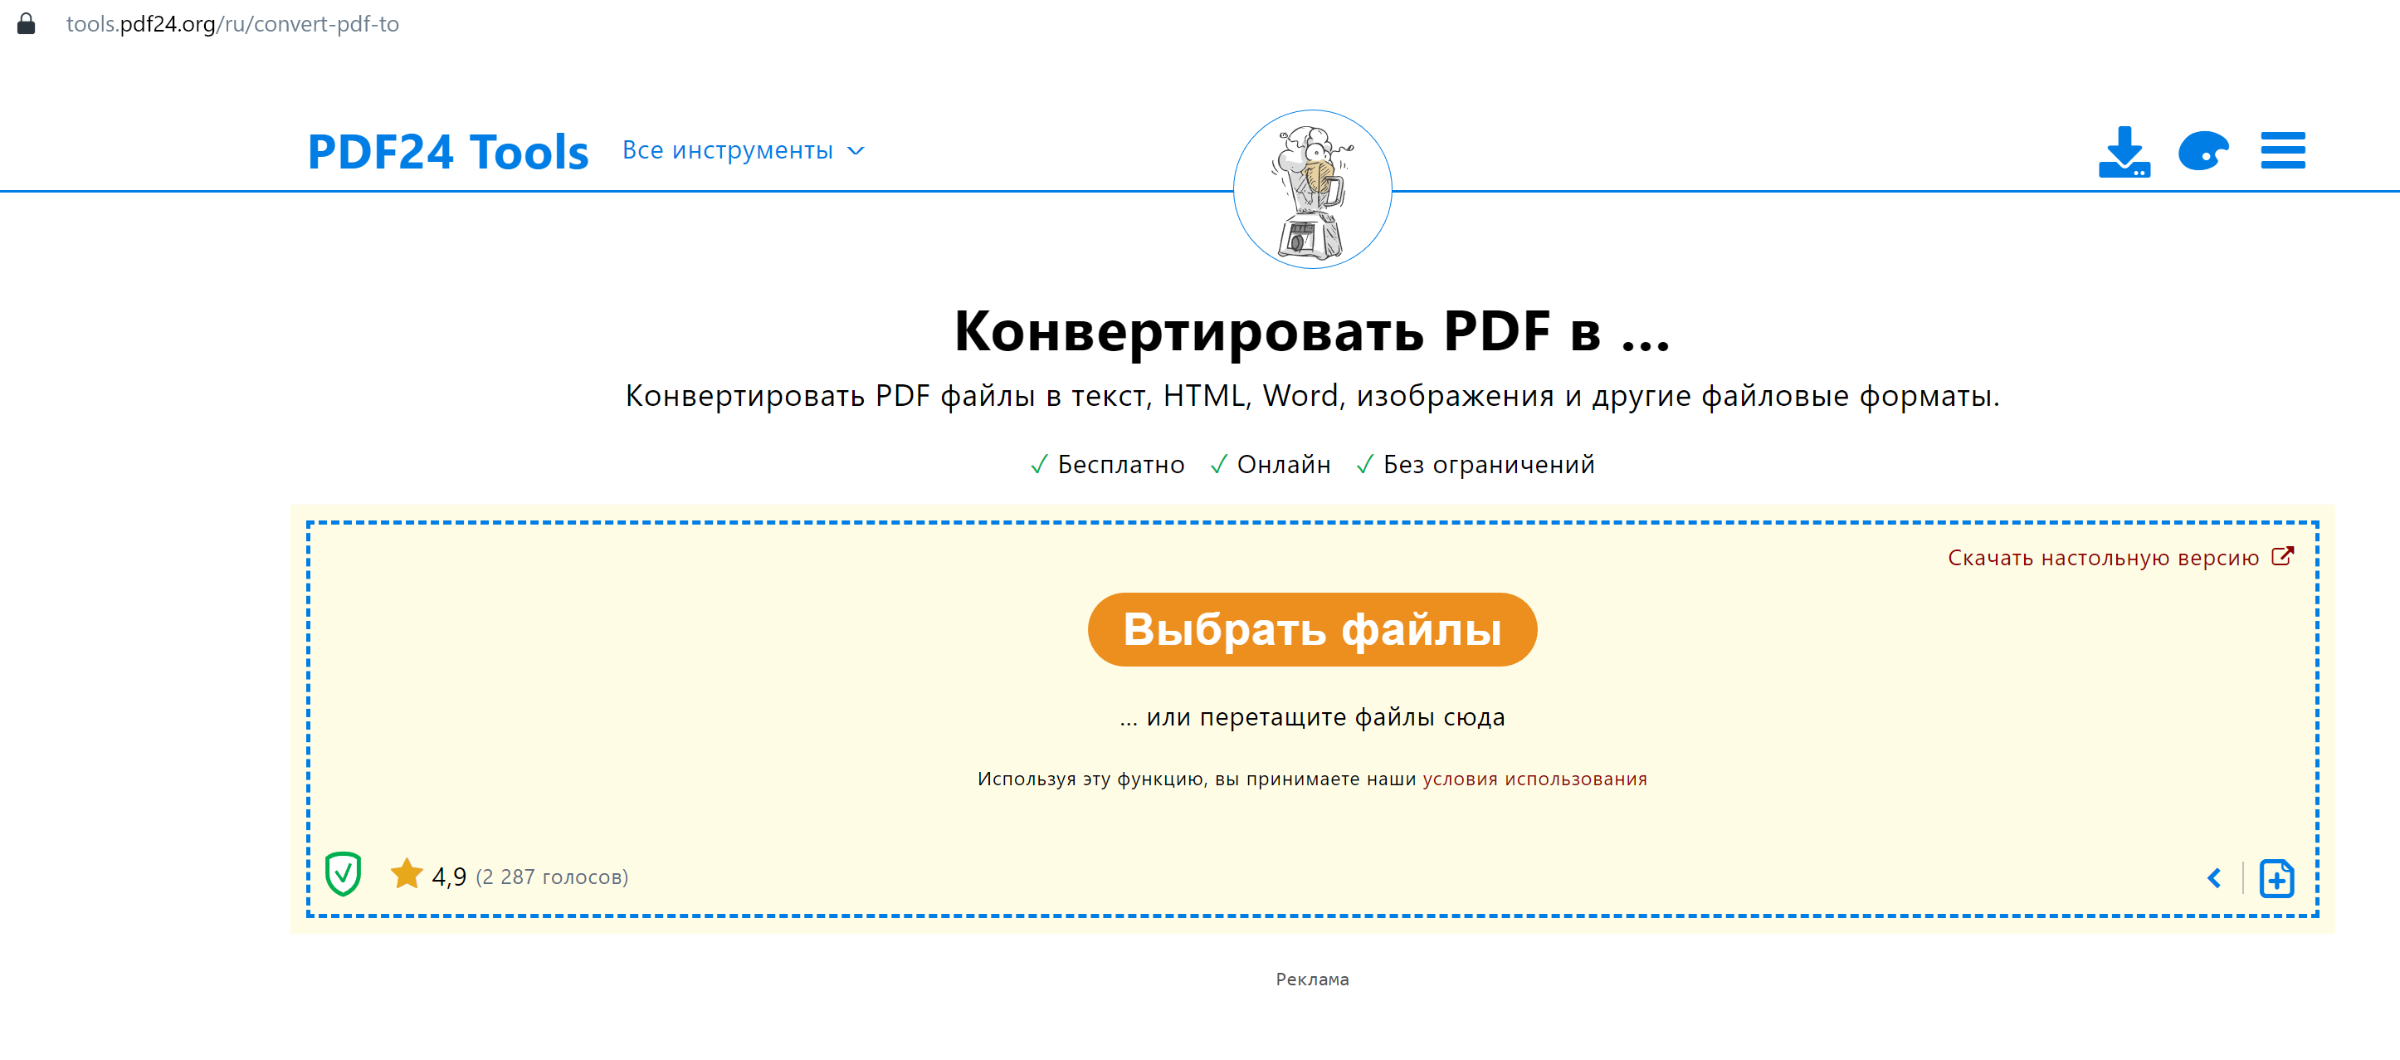Click the (2 287 голосов) vote count
This screenshot has height=1060, width=2400.
(x=552, y=877)
